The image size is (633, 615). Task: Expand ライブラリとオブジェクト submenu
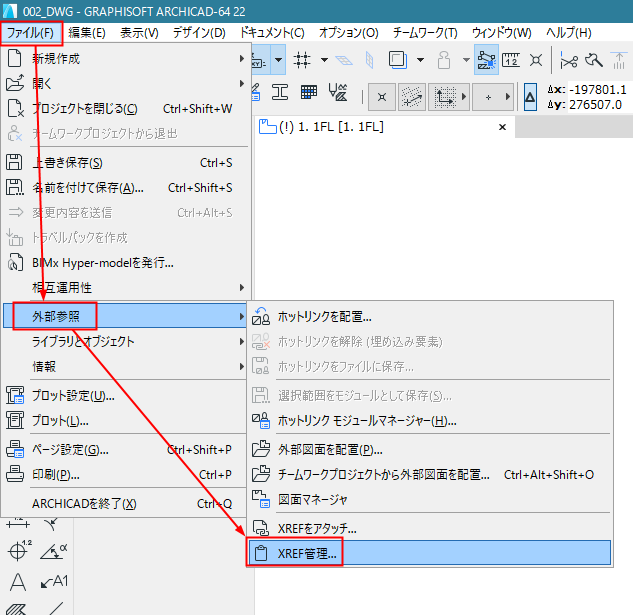point(126,342)
